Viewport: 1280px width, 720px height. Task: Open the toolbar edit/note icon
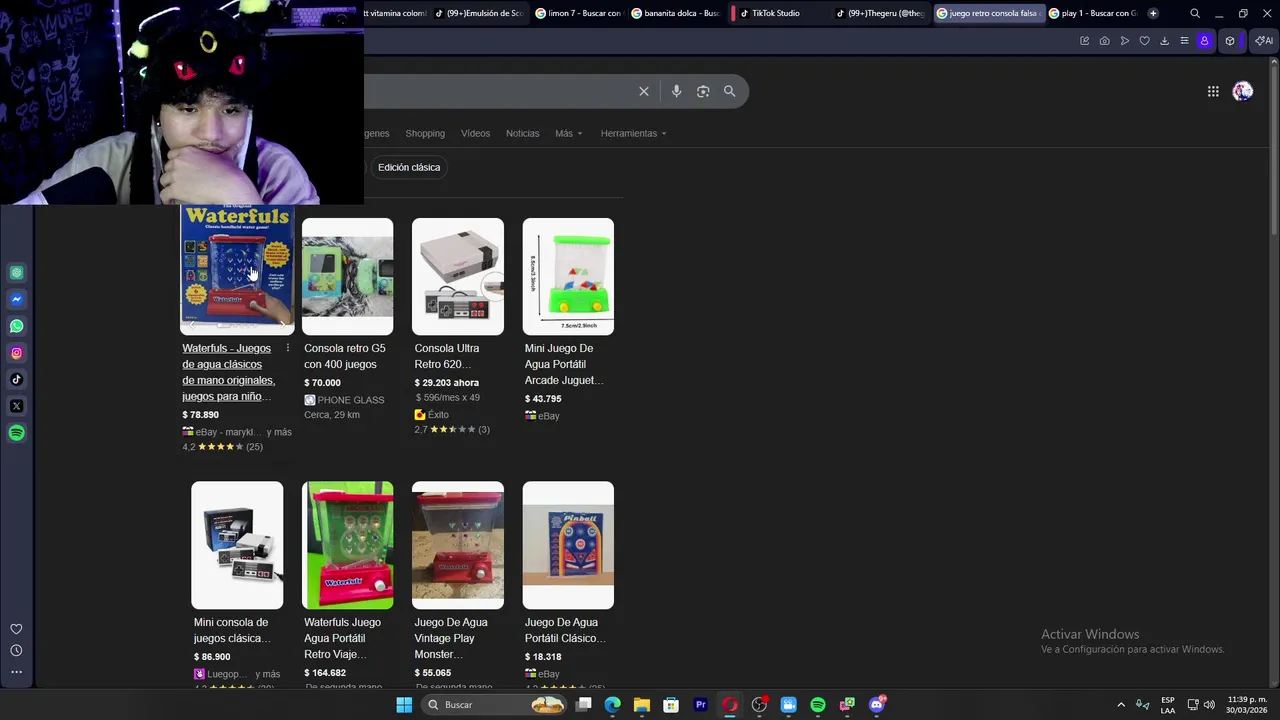click(x=1084, y=41)
